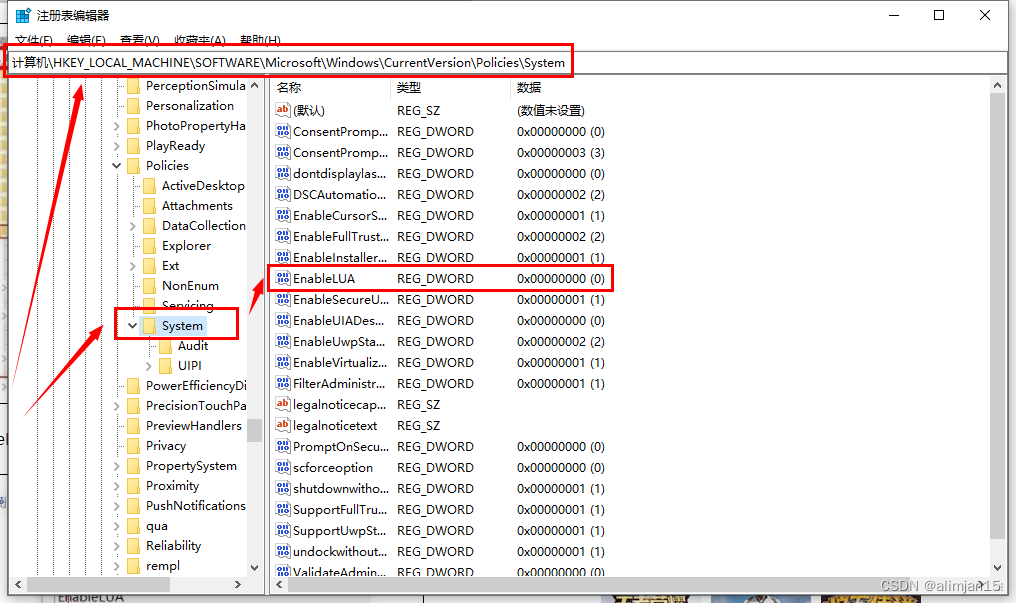Click the Attachments folder icon
Screen dimensions: 1016x603
pos(150,206)
